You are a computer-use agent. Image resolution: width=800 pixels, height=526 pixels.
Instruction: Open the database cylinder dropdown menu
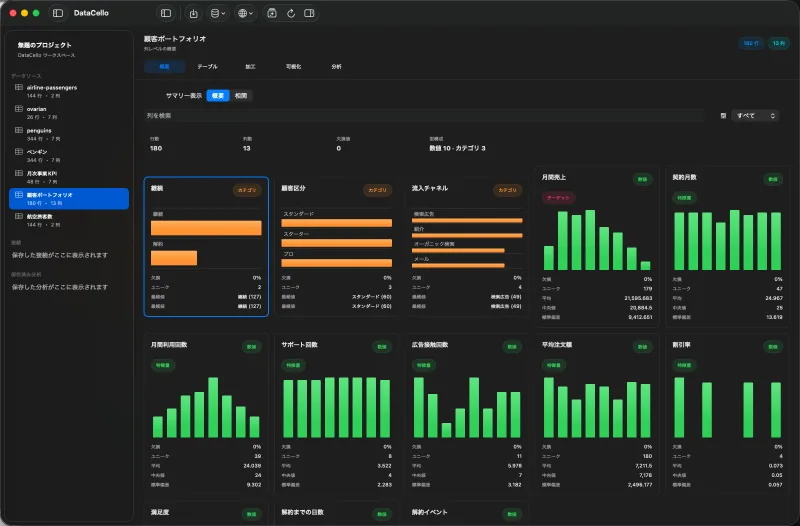[x=218, y=13]
